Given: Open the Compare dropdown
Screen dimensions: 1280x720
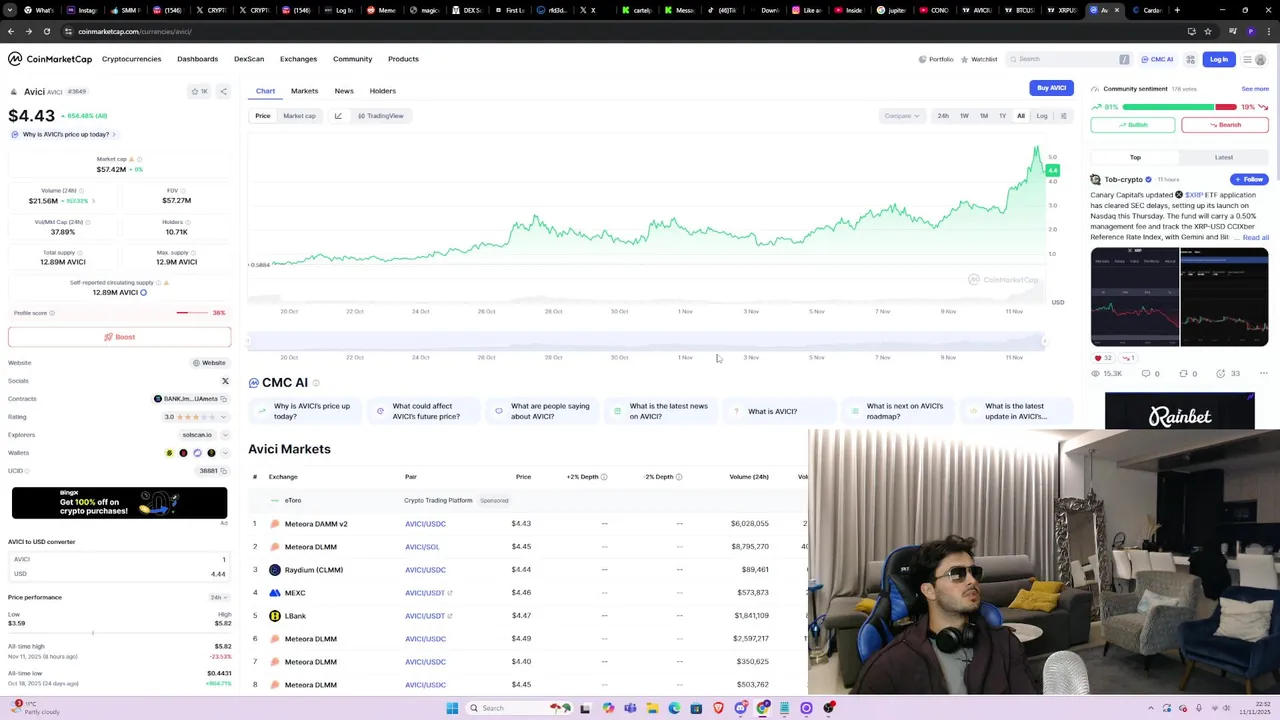Looking at the screenshot, I should pyautogui.click(x=901, y=116).
